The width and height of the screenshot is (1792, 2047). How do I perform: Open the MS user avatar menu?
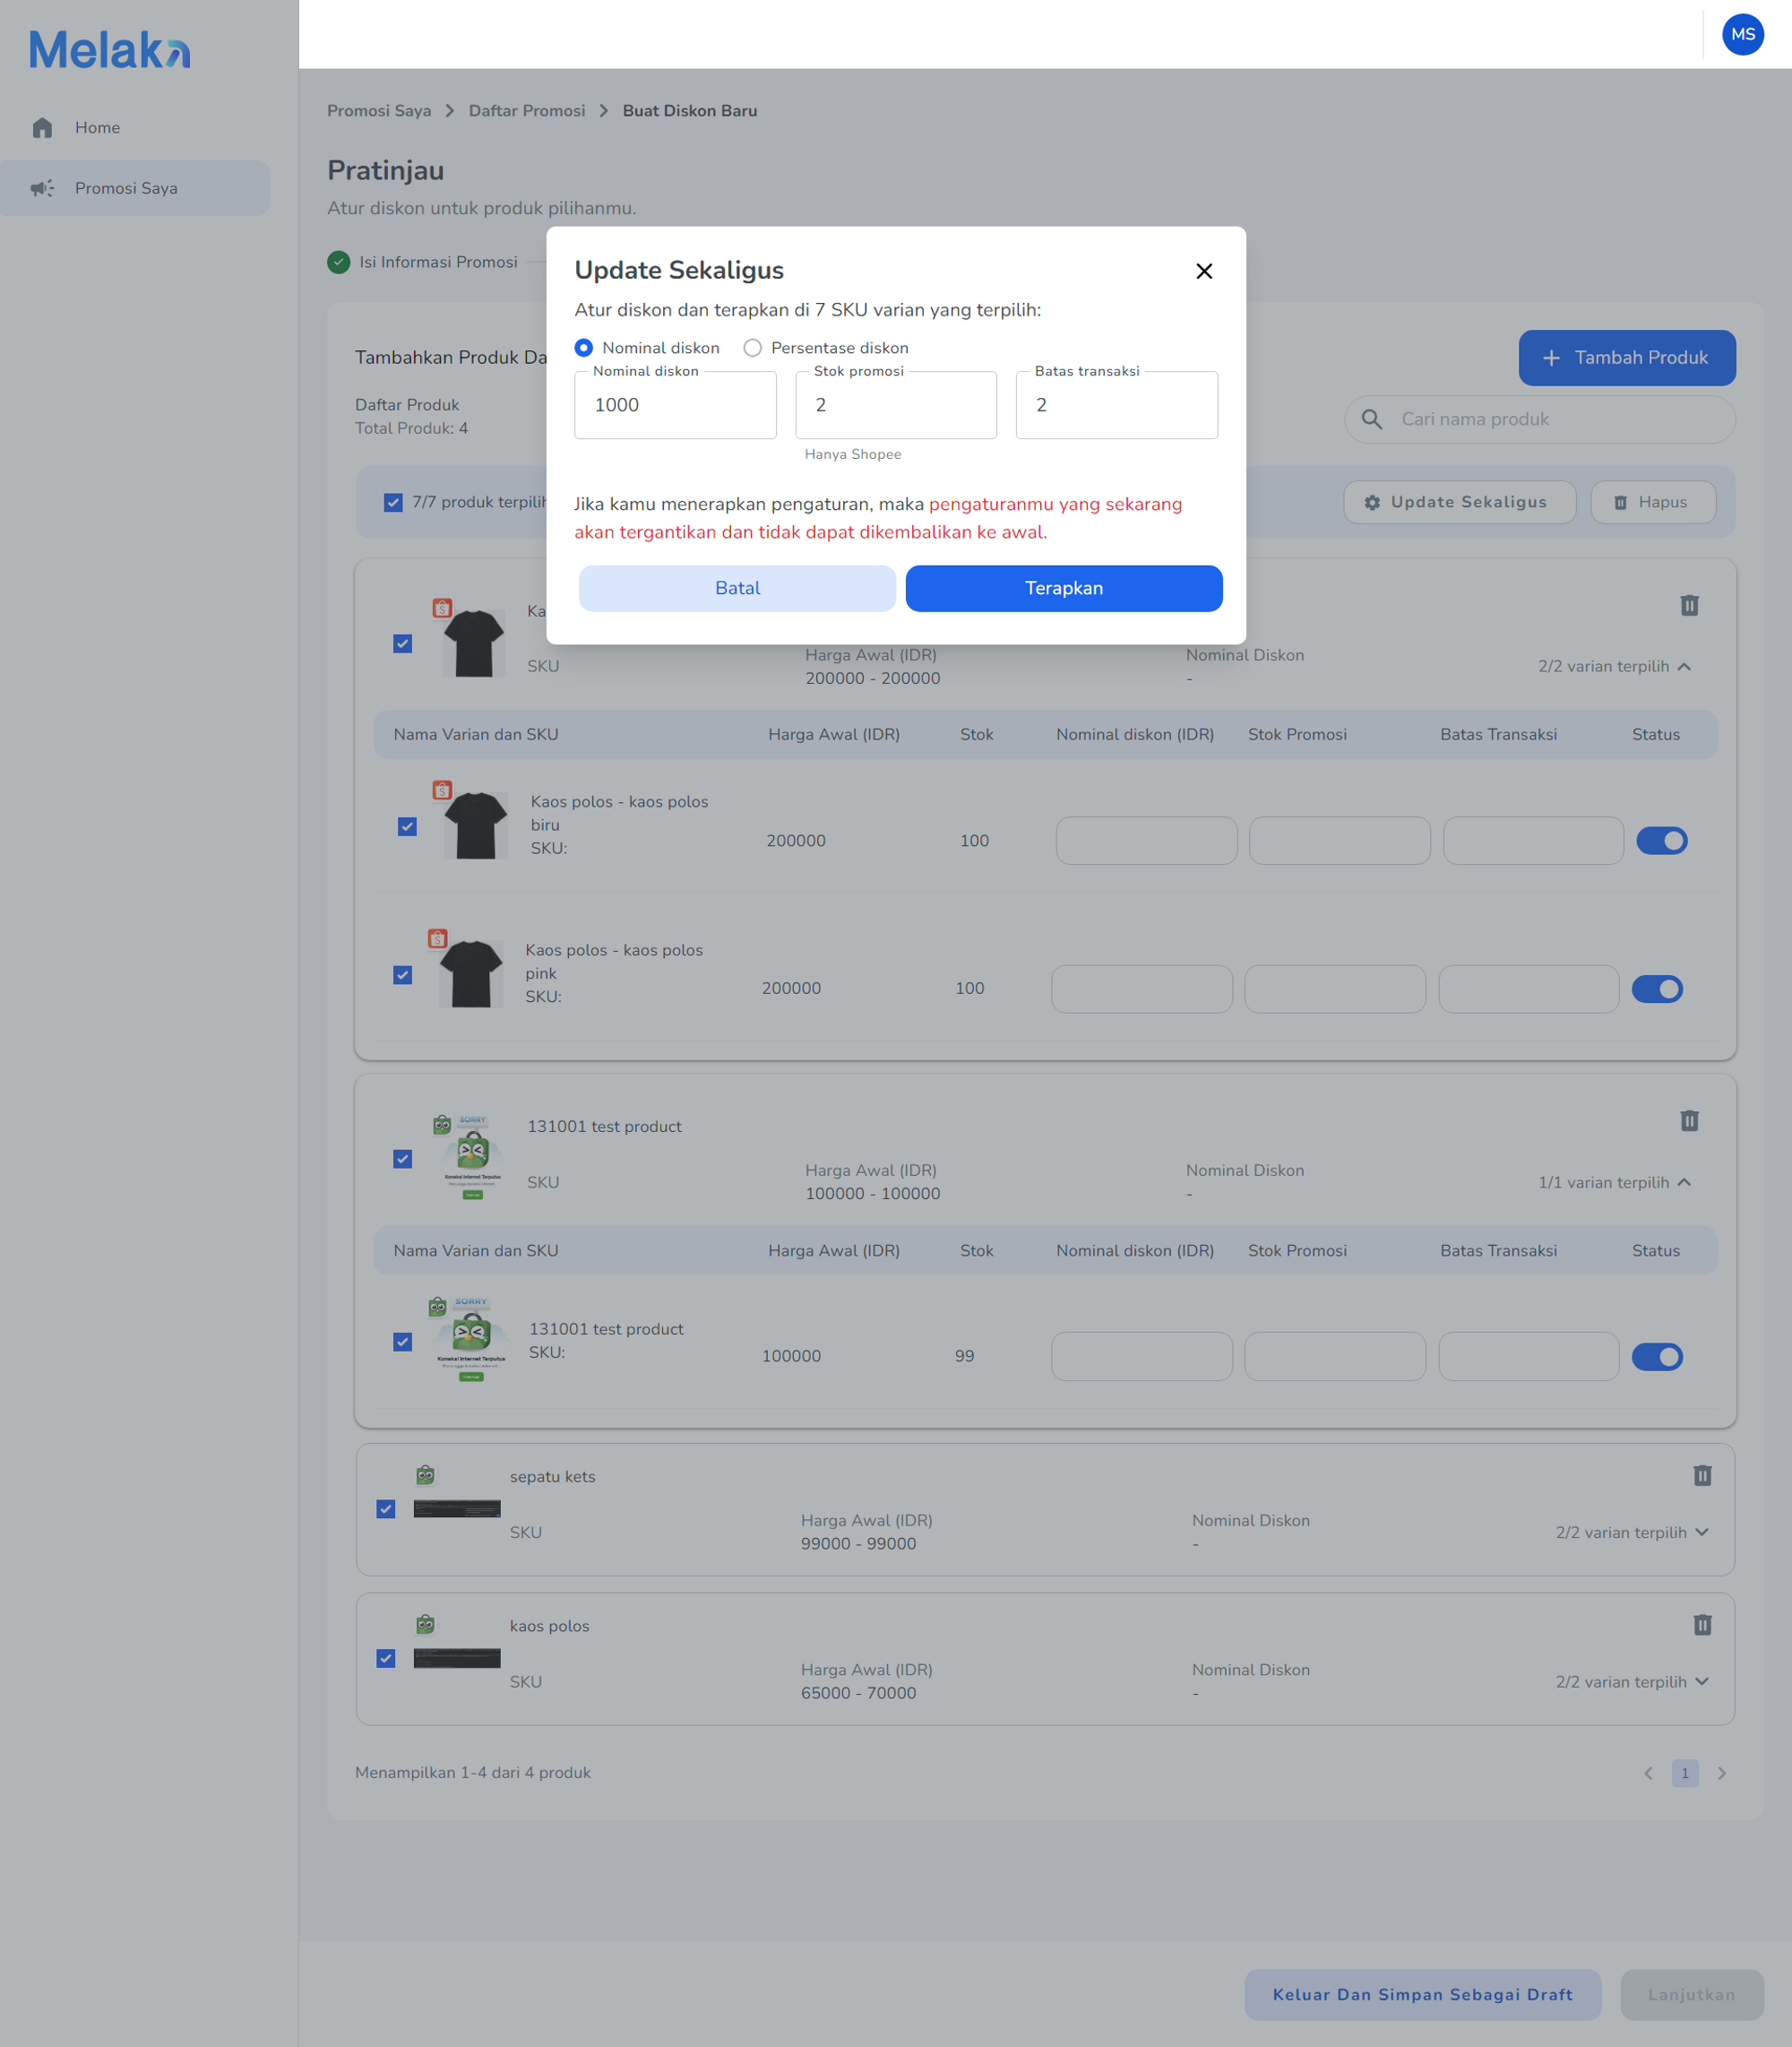tap(1742, 34)
